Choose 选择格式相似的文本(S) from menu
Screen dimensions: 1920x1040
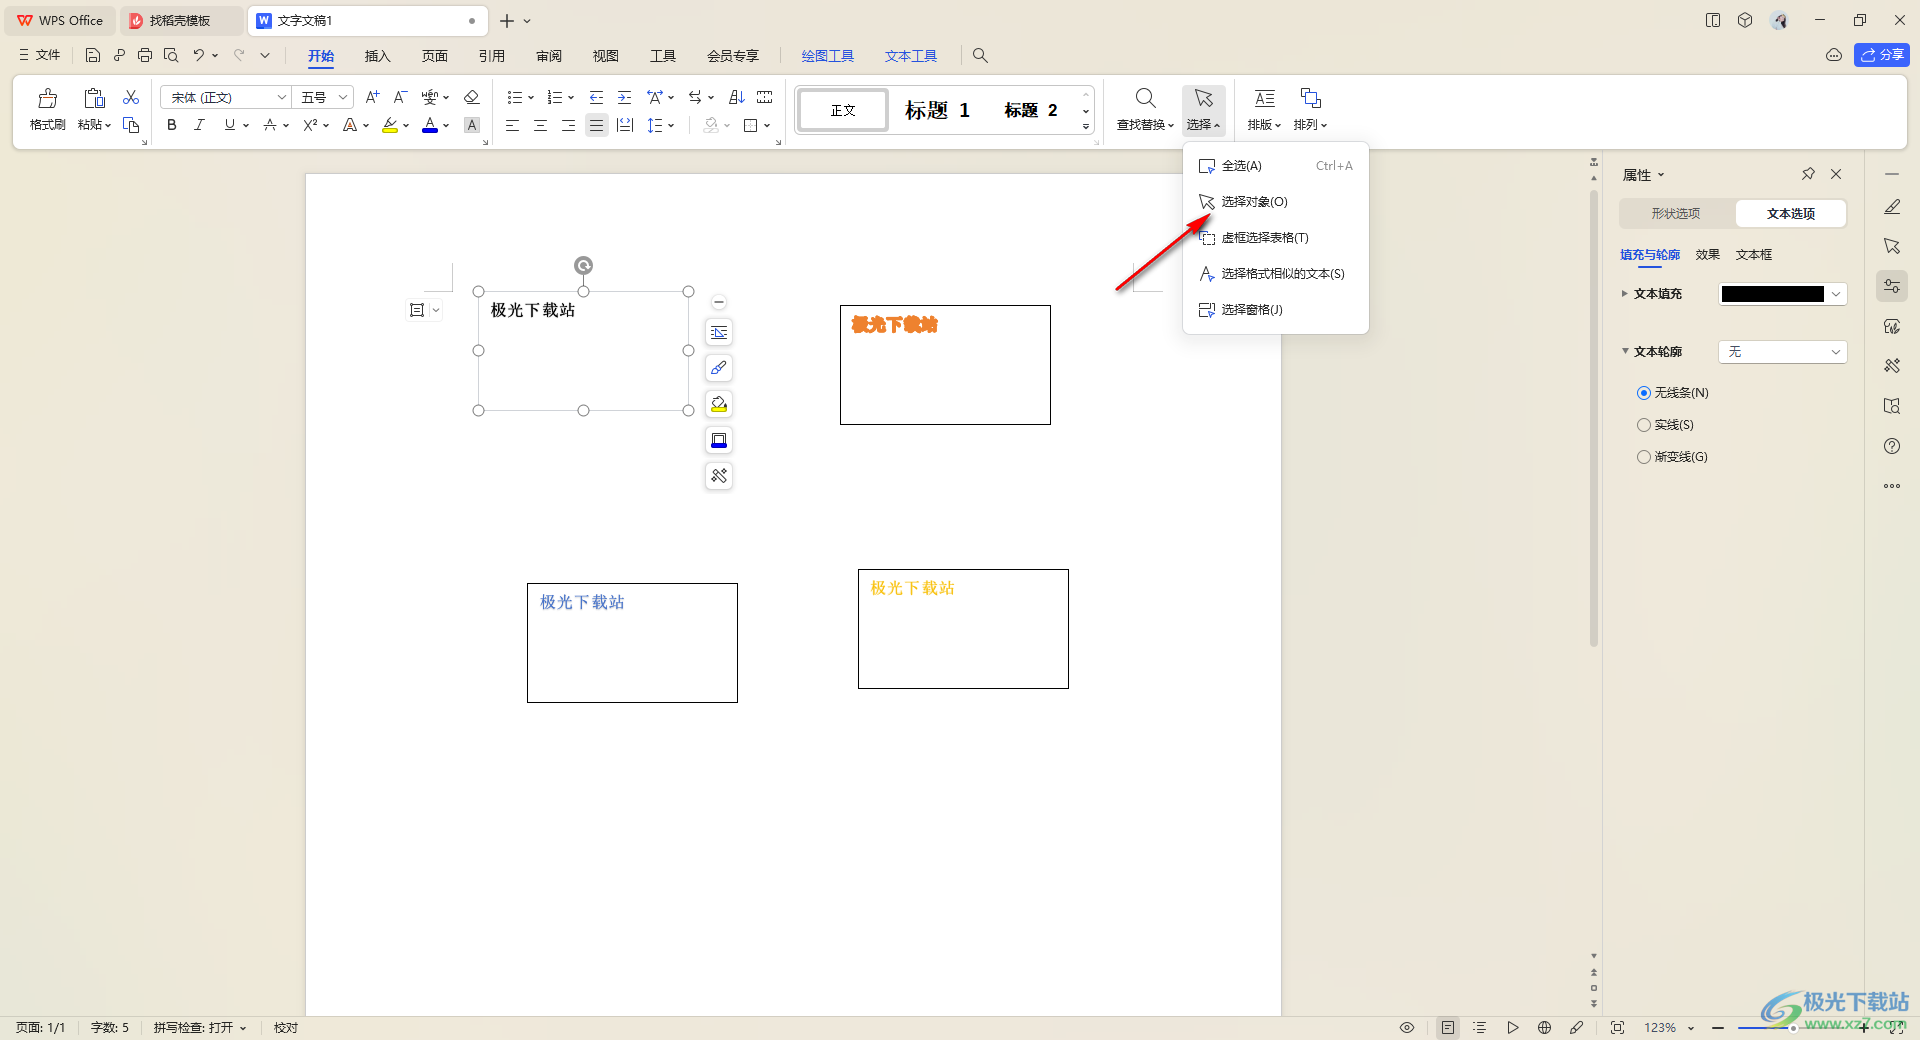coord(1275,274)
